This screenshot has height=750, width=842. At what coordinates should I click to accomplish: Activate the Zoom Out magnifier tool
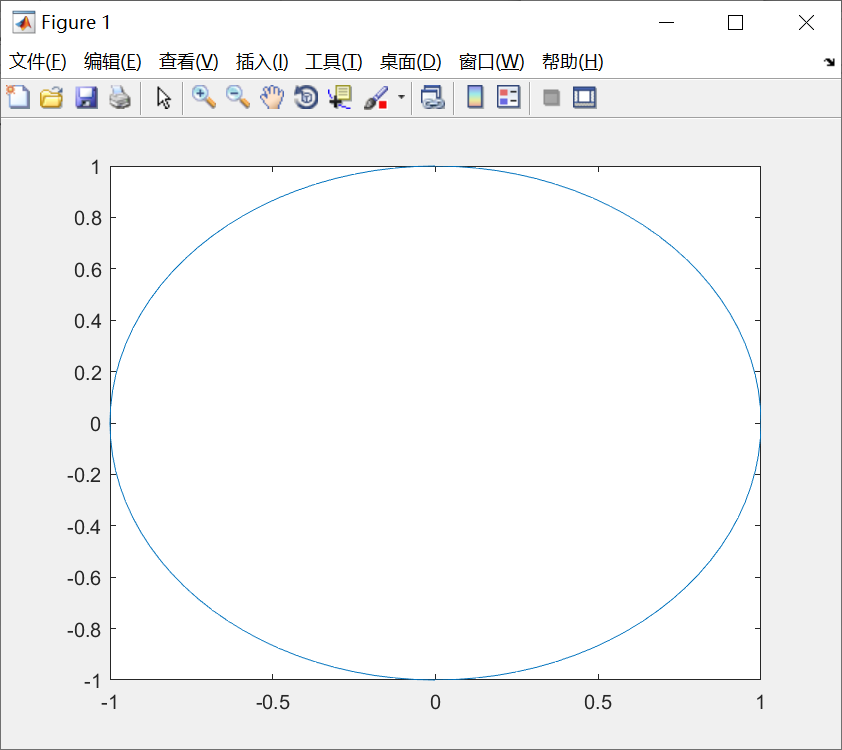pyautogui.click(x=238, y=98)
